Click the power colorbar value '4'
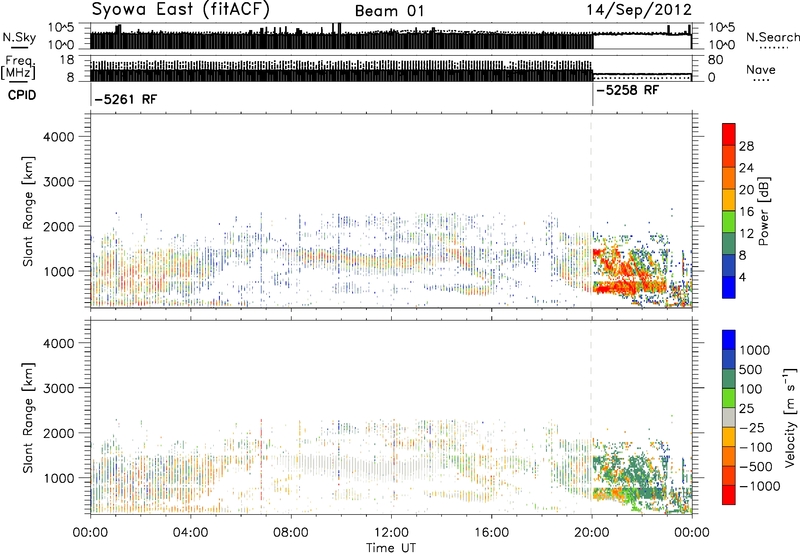Viewport: 800px width, 554px height. click(742, 277)
